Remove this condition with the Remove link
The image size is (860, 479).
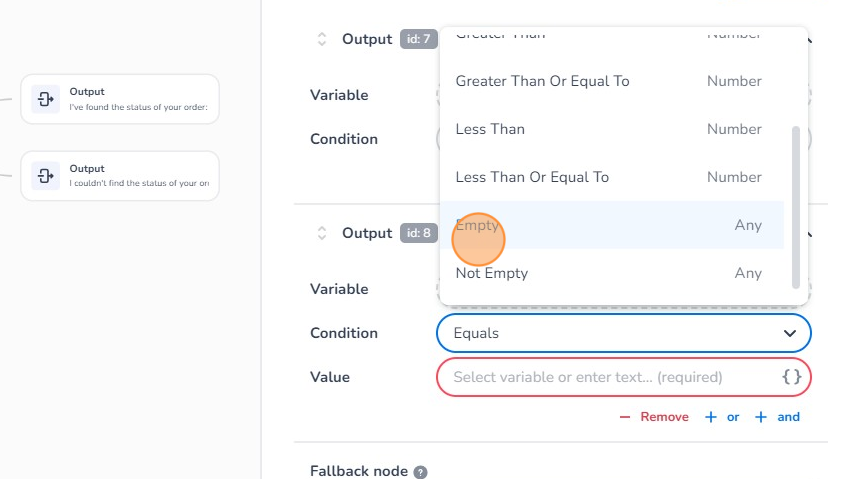click(655, 417)
